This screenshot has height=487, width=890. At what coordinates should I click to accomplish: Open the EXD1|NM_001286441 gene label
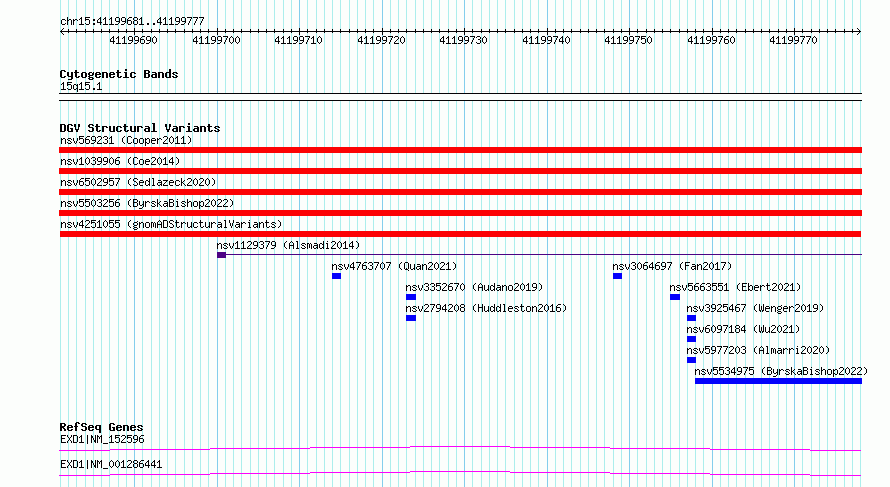[x=111, y=464]
